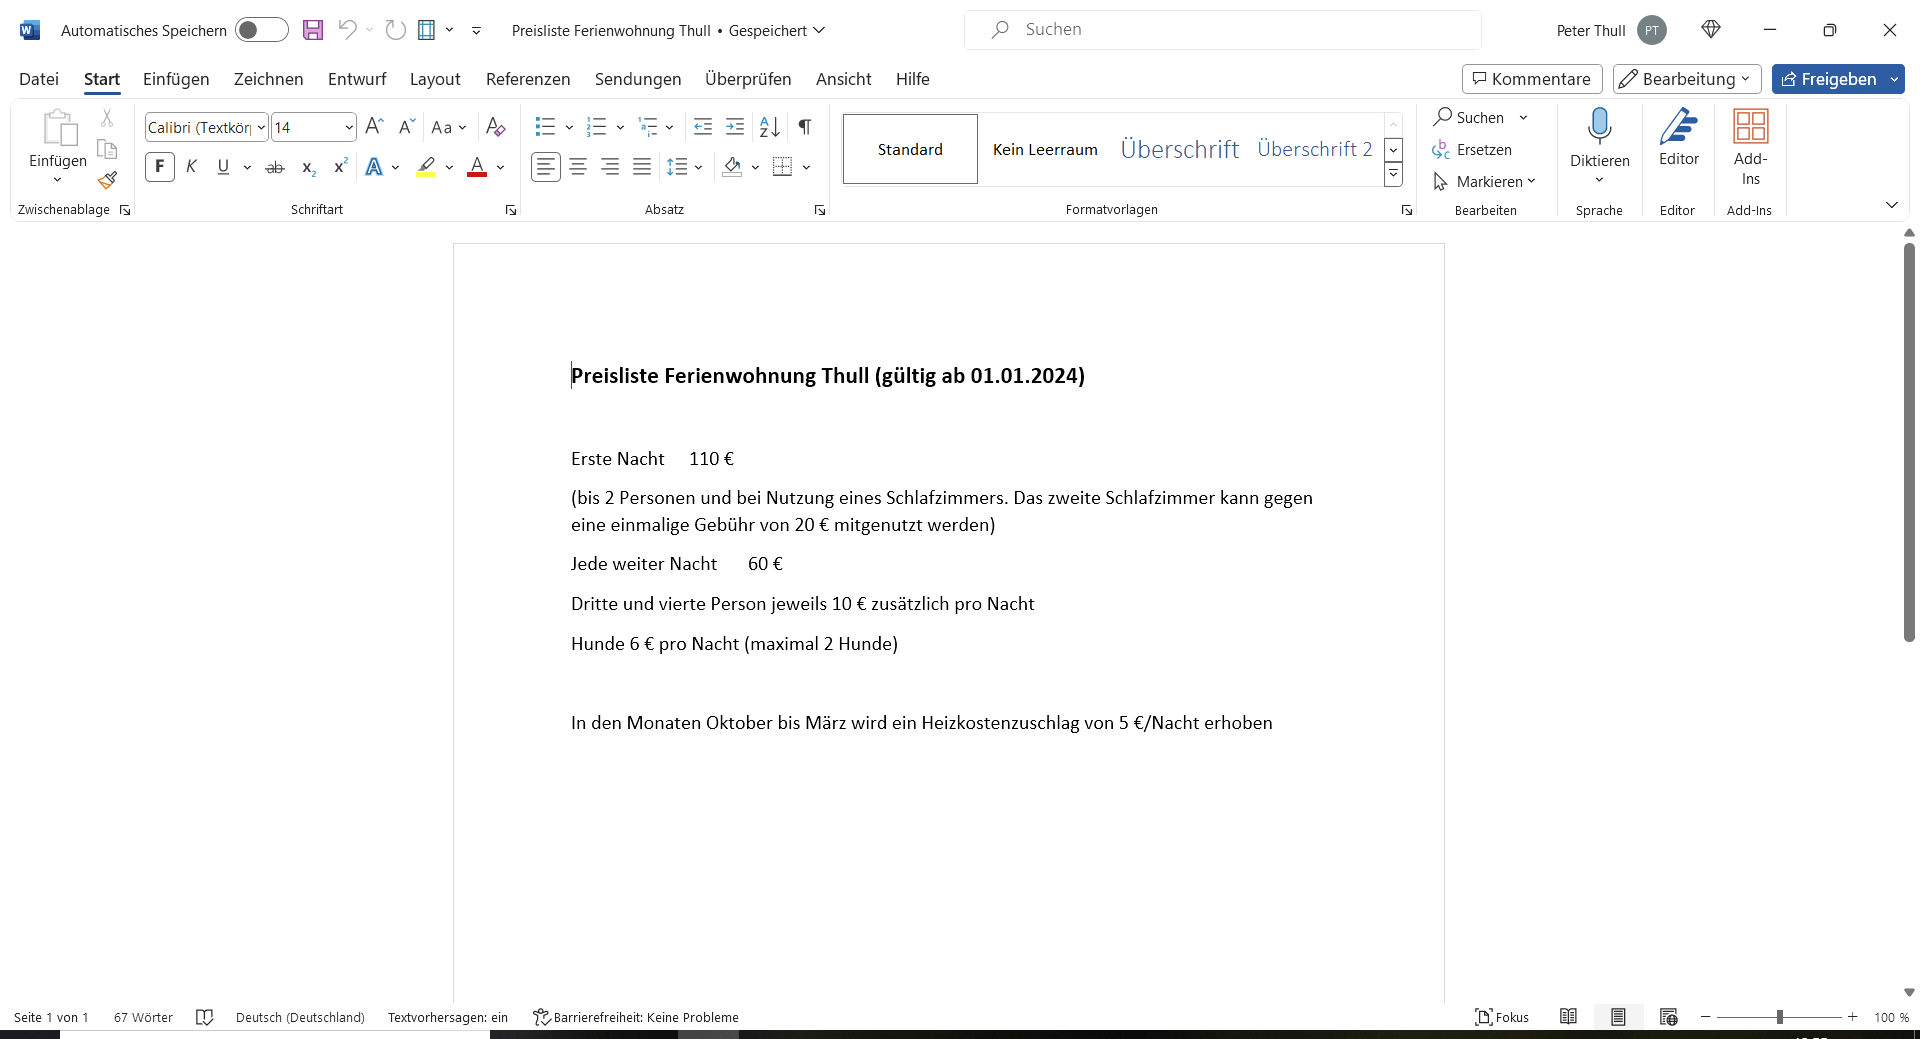Increase paragraph indent

pyautogui.click(x=735, y=127)
